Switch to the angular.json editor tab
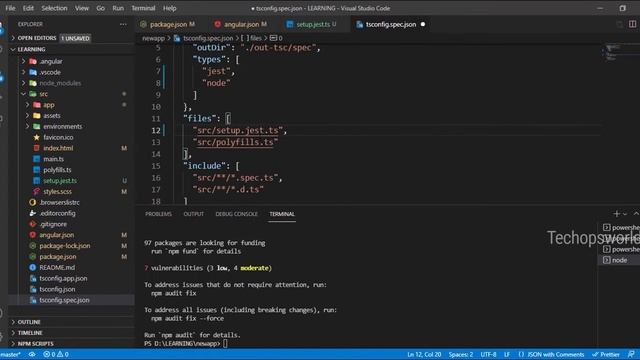Image resolution: width=640 pixels, height=360 pixels. click(x=241, y=24)
